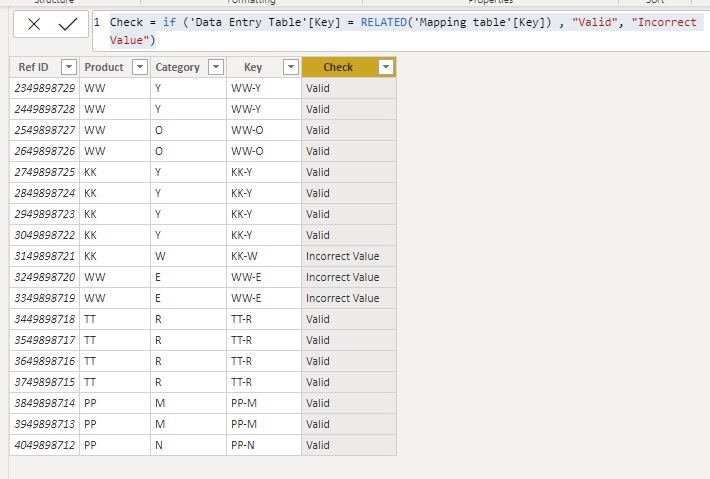Select Valid check cell for Ref ID 2349898729

click(349, 88)
